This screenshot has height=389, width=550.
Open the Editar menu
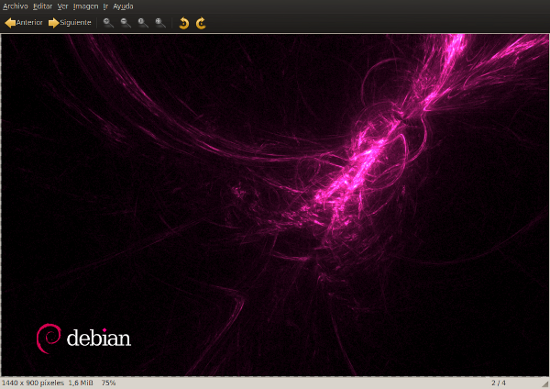[x=42, y=6]
